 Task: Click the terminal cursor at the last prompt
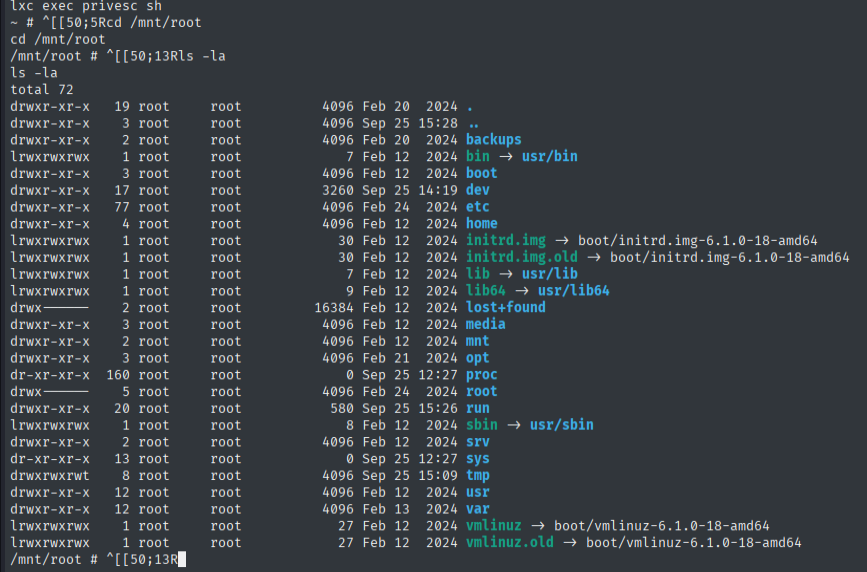tap(180, 560)
